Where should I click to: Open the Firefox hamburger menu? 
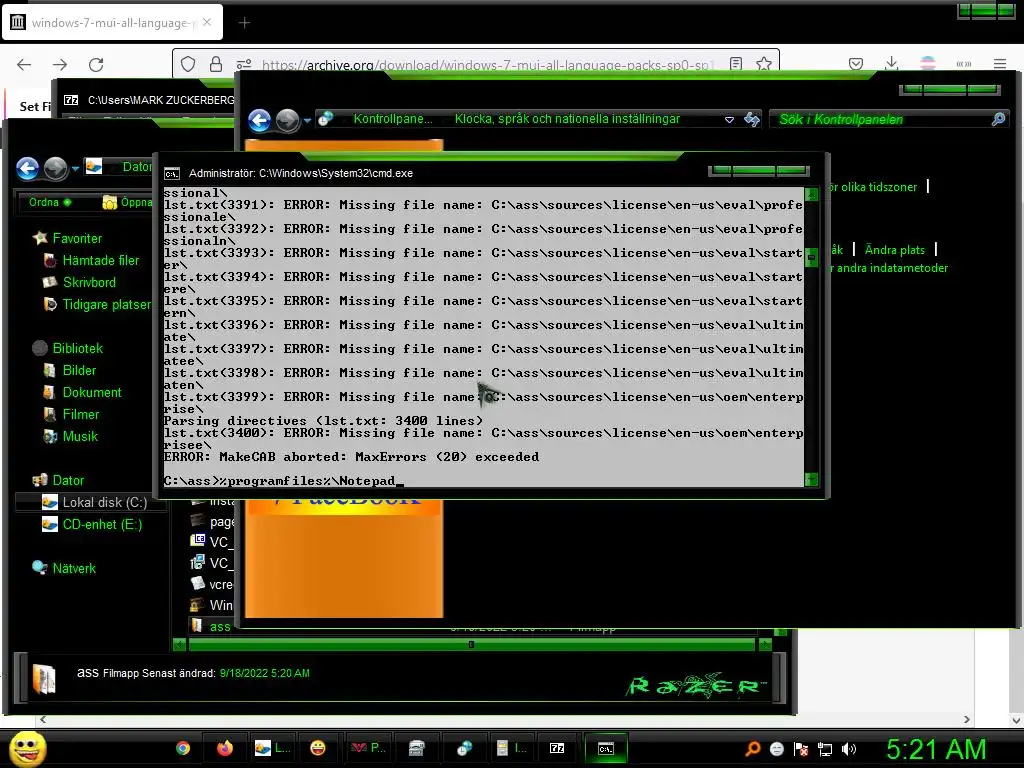tap(999, 64)
